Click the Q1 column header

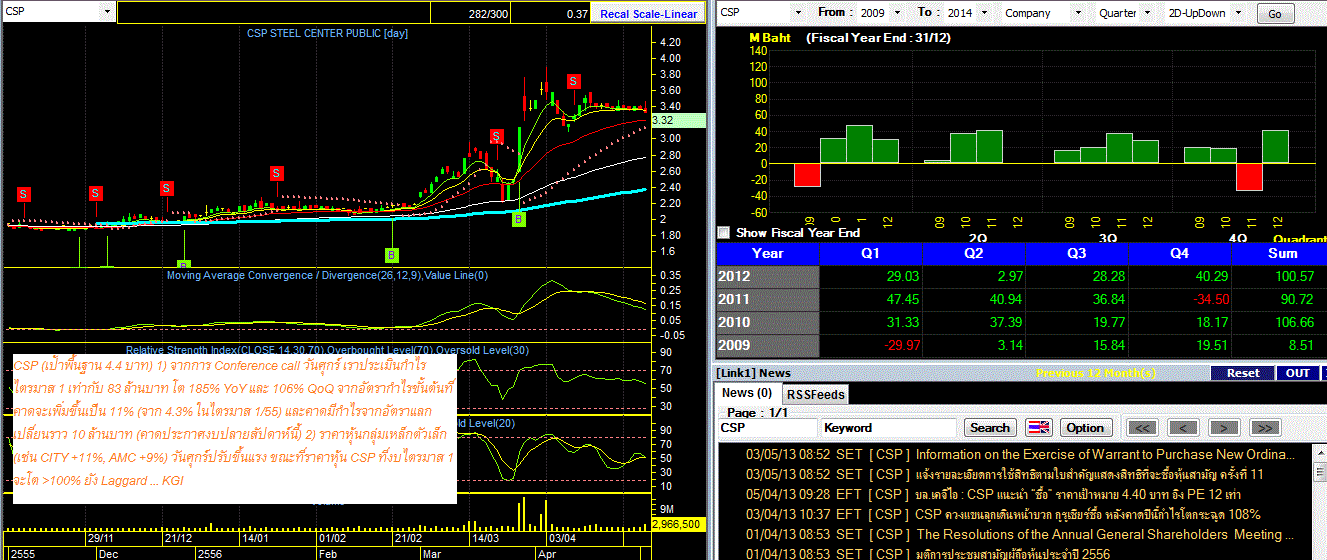point(870,253)
